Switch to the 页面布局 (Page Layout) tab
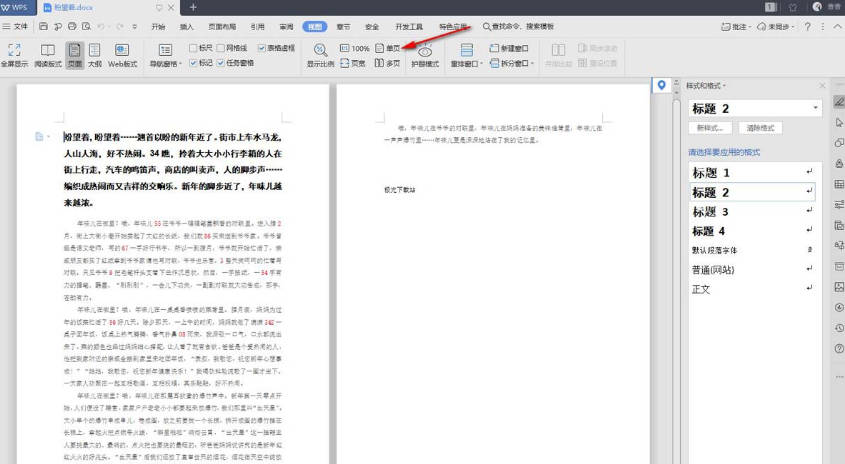This screenshot has height=464, width=845. [x=222, y=26]
